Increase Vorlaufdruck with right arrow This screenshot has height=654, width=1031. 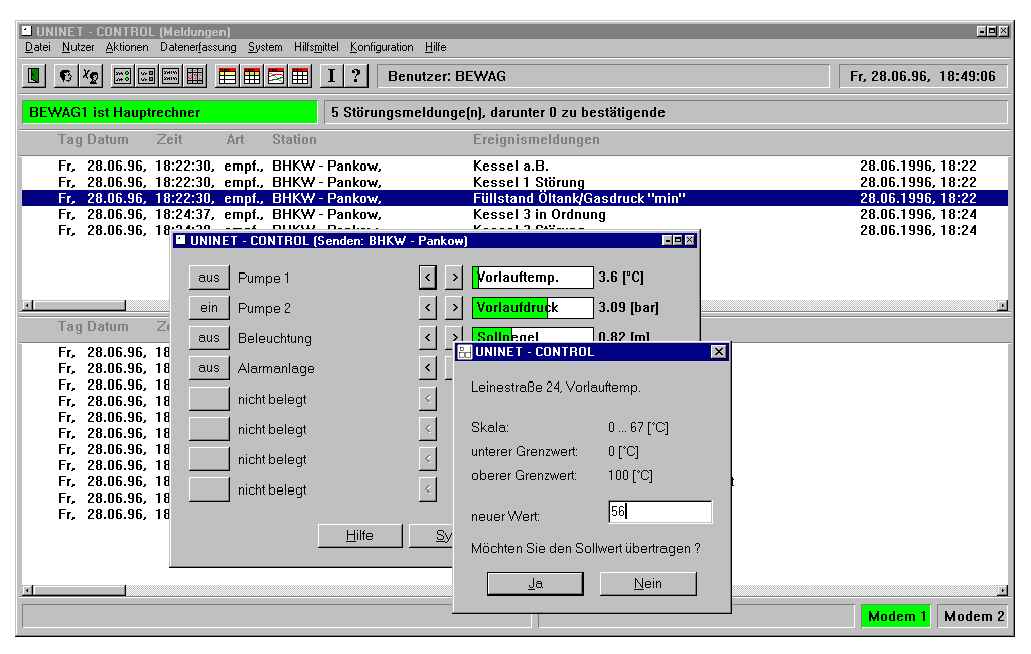coord(454,308)
